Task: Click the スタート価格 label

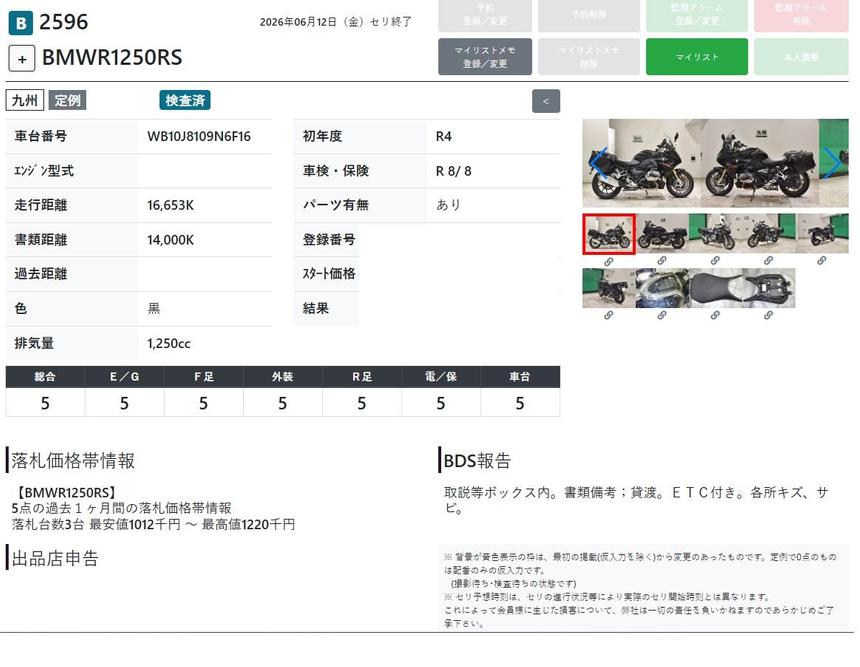Action: [329, 274]
